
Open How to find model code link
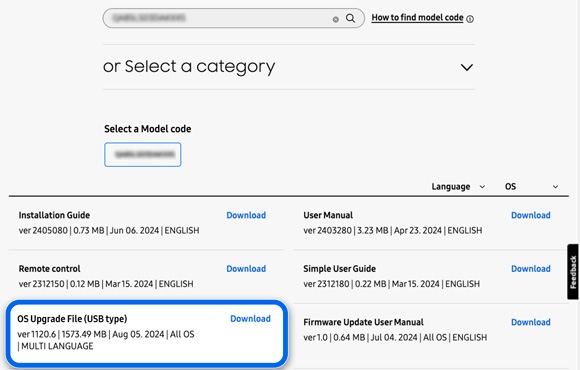417,17
